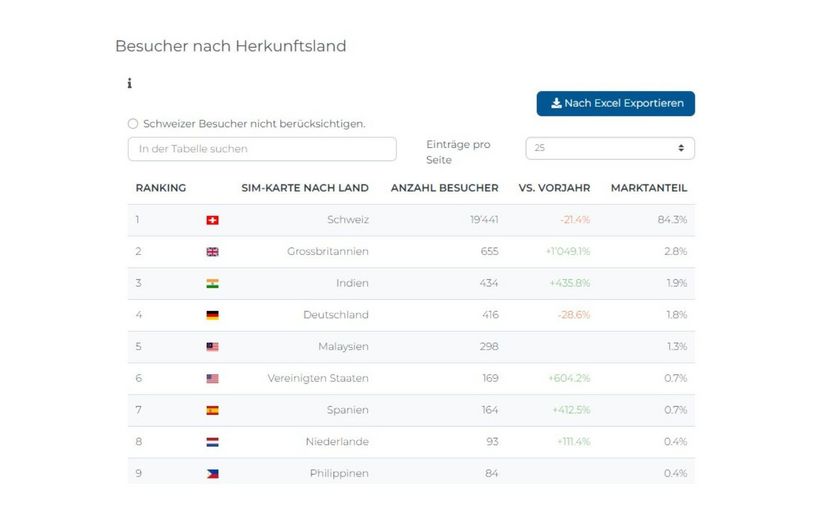Sort by the Ranking column header
Screen dimensions: 820x513
click(x=161, y=188)
